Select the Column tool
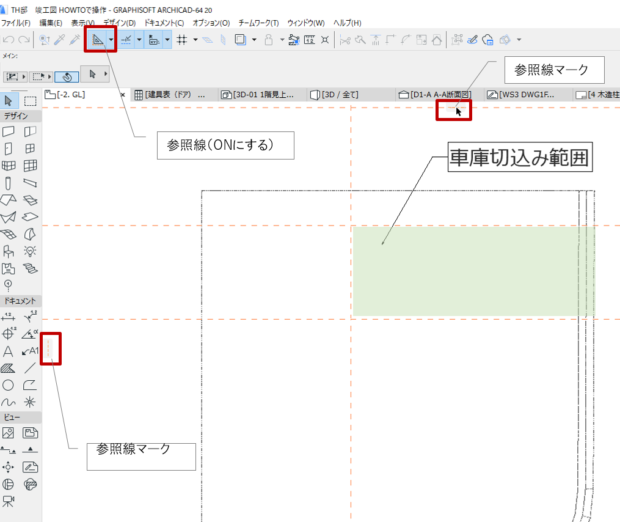Screen dimensions: 620x522 tap(8, 183)
